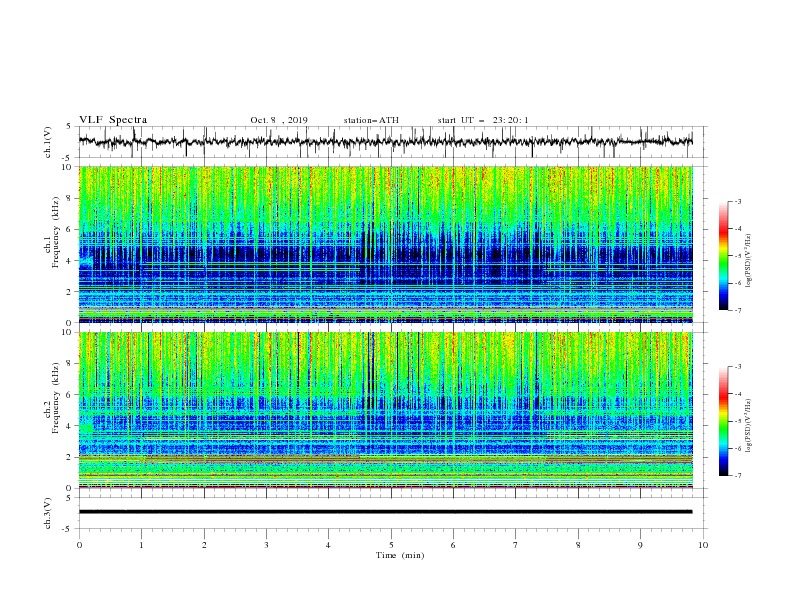Click the ch.2 spectrogram panel
Image resolution: width=792 pixels, height=612 pixels.
385,410
